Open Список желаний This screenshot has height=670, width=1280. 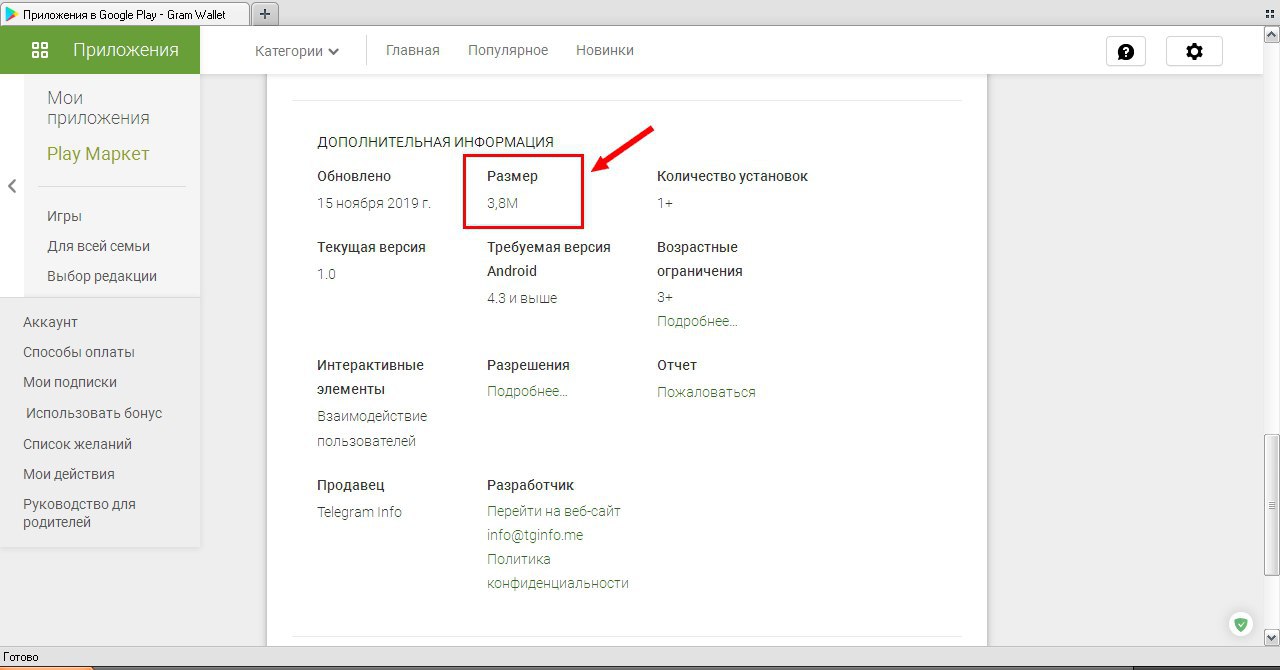[77, 444]
